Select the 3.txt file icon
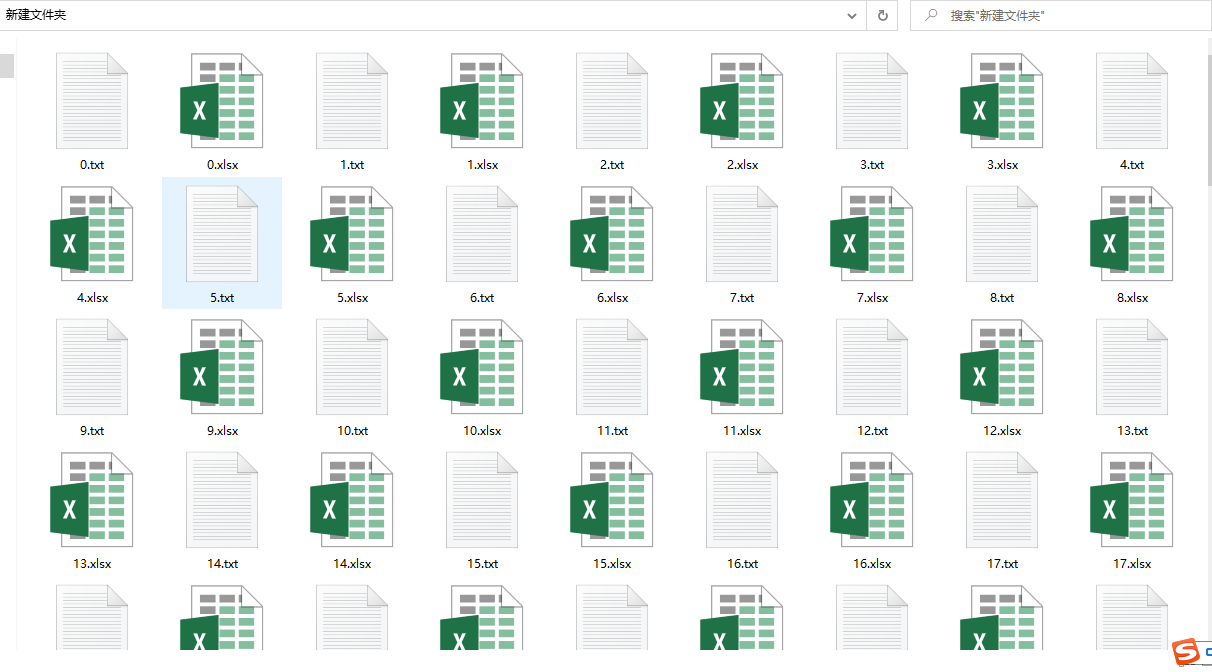The image size is (1212, 672). [872, 99]
